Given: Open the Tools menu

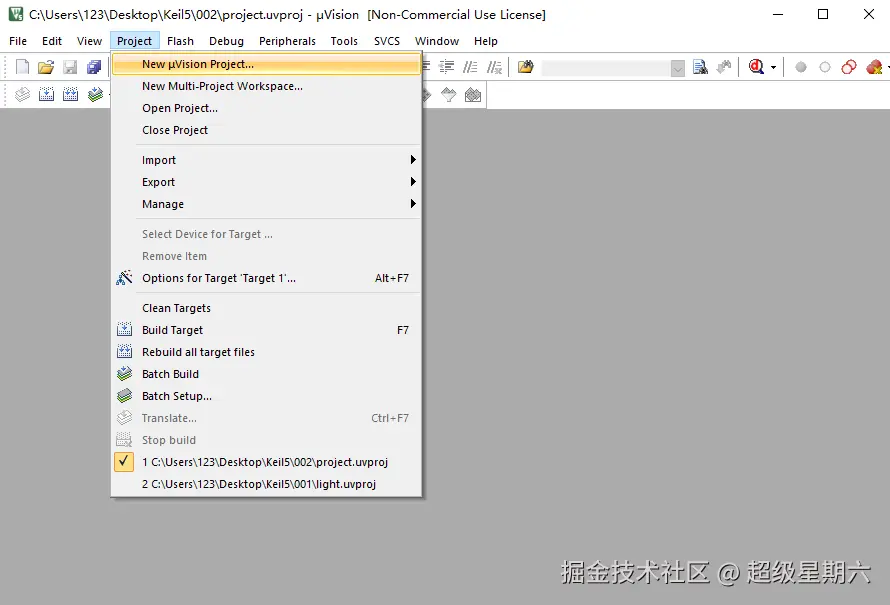Looking at the screenshot, I should point(344,41).
